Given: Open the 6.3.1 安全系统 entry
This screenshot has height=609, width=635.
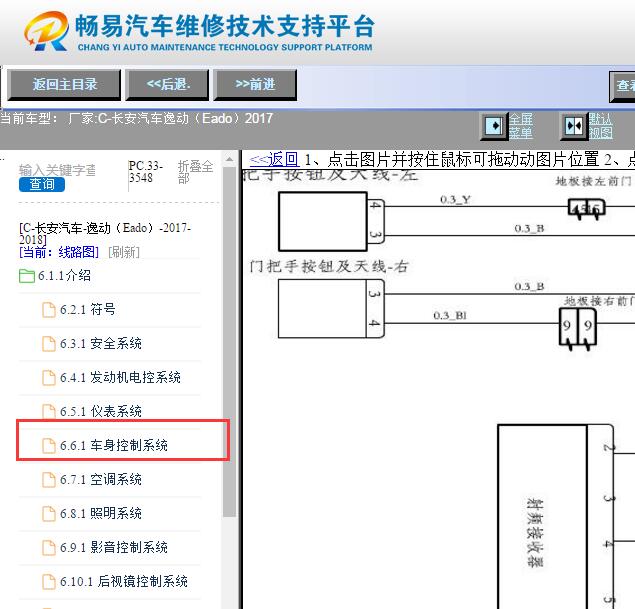Looking at the screenshot, I should click(101, 344).
